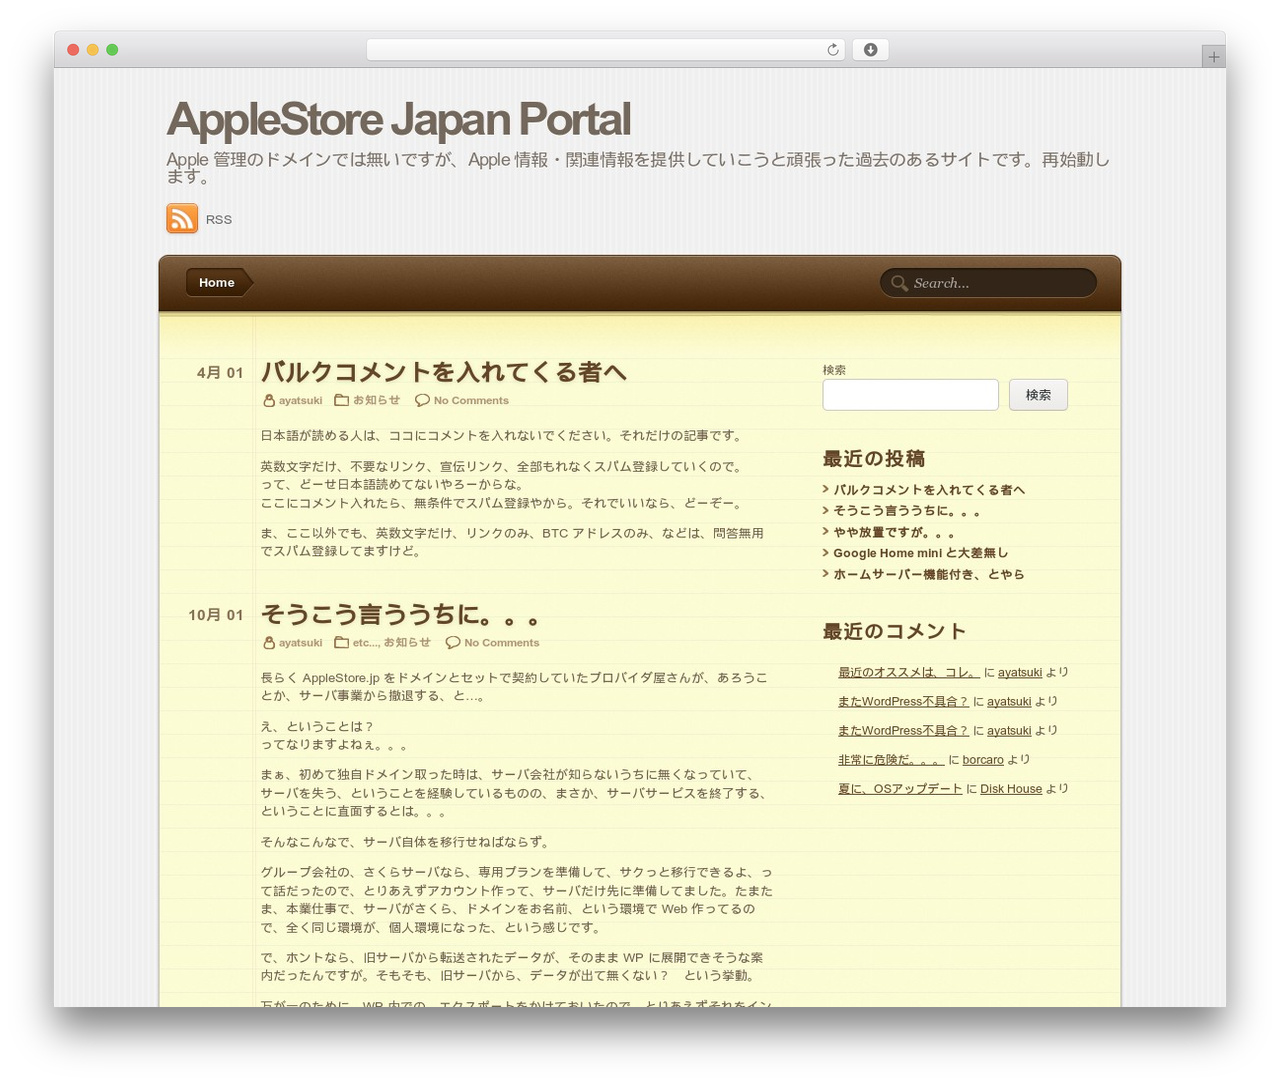Image resolution: width=1280 pixels, height=1084 pixels.
Task: Open recent post やや放置ですが。。。
Action: pos(894,532)
